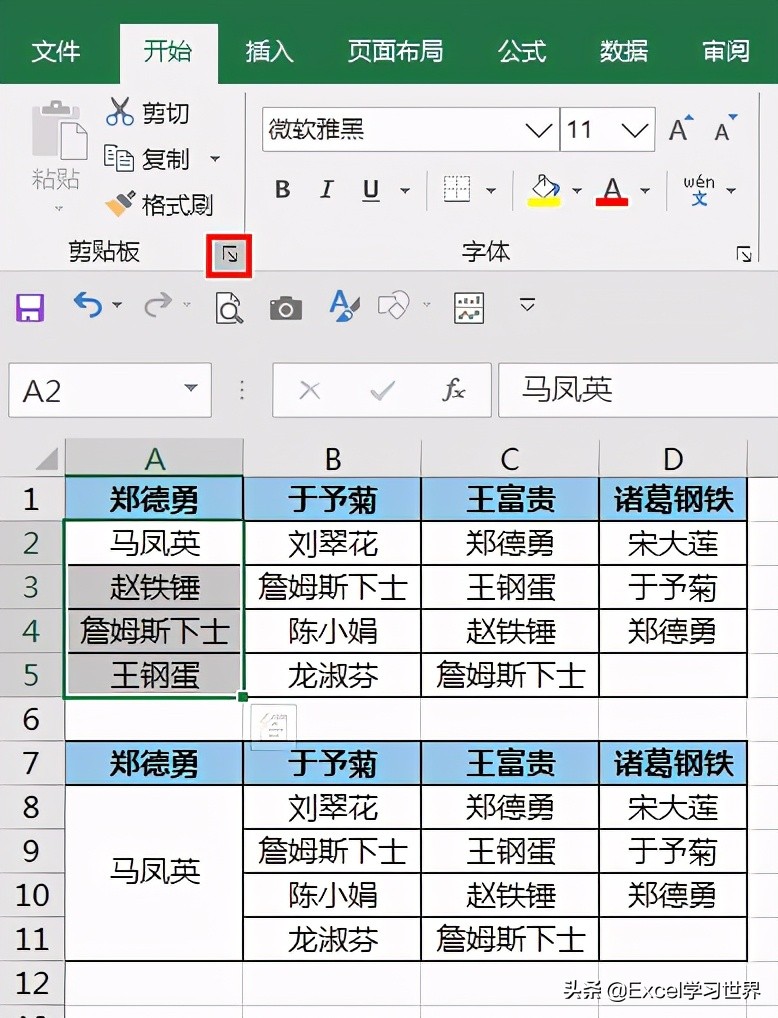
Task: Click formula bar showing 马凤英
Action: coord(638,390)
